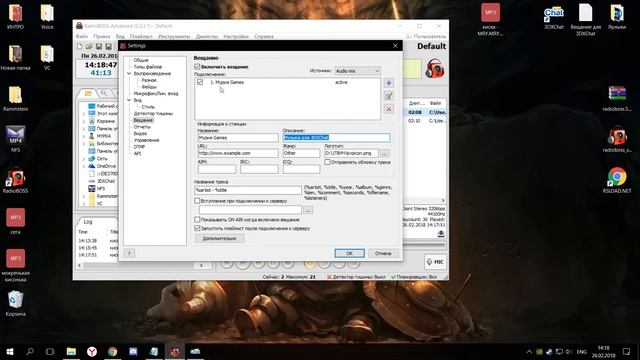Select the folder tab of the RadioBOSS file browser

(88, 93)
